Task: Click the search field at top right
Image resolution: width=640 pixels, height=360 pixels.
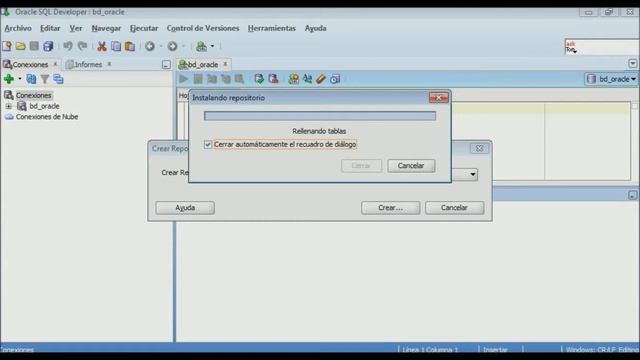Action: 602,47
